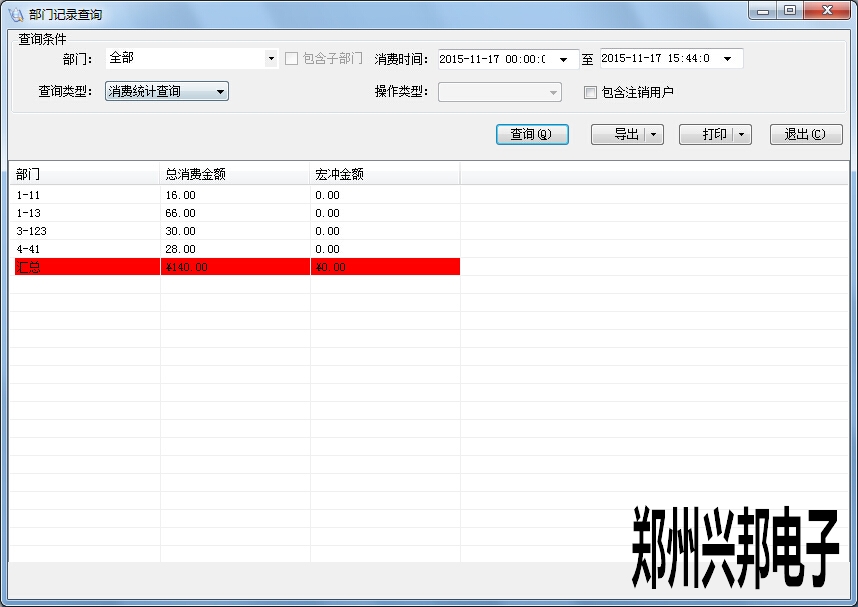Click the start 消费时间 date field
The image size is (858, 607).
click(492, 59)
